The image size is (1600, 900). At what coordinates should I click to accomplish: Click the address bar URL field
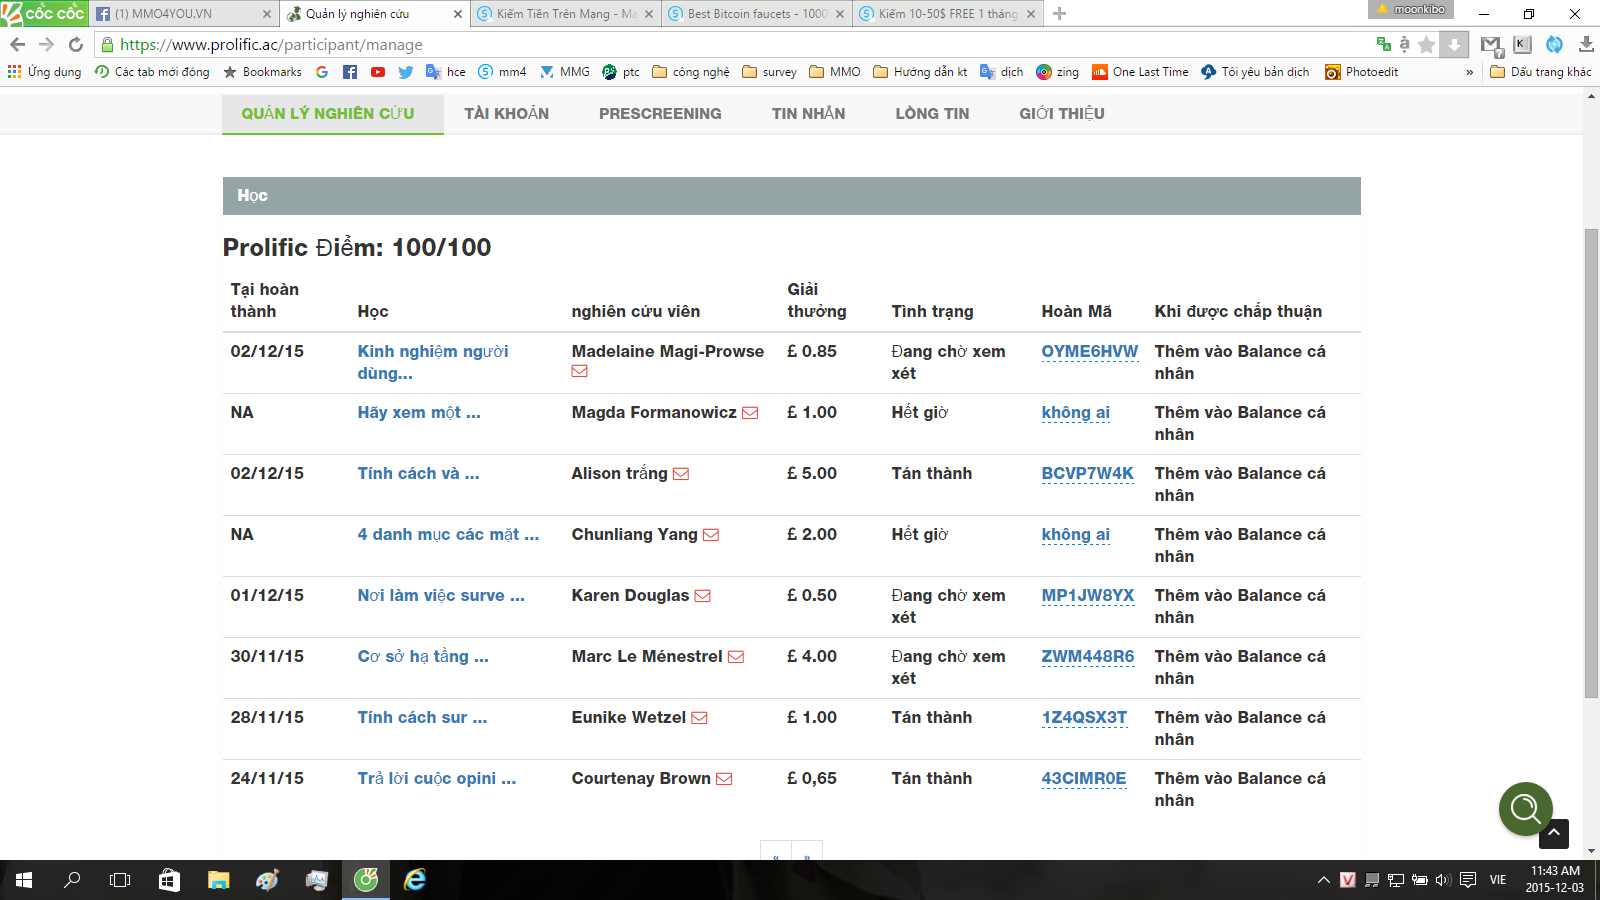tap(735, 44)
